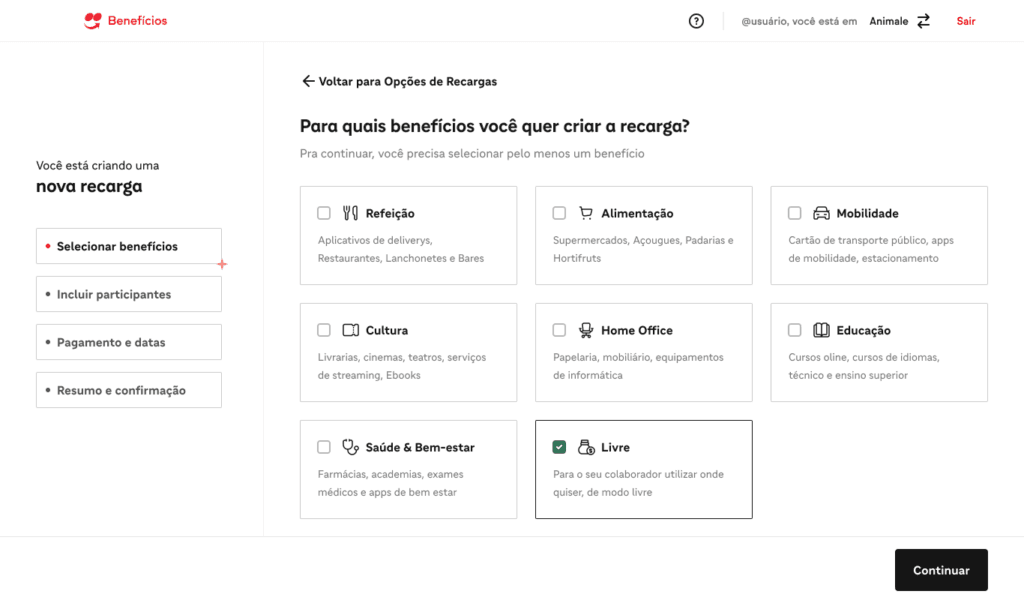Click the Mobilidade title label
This screenshot has width=1024, height=603.
coord(867,213)
